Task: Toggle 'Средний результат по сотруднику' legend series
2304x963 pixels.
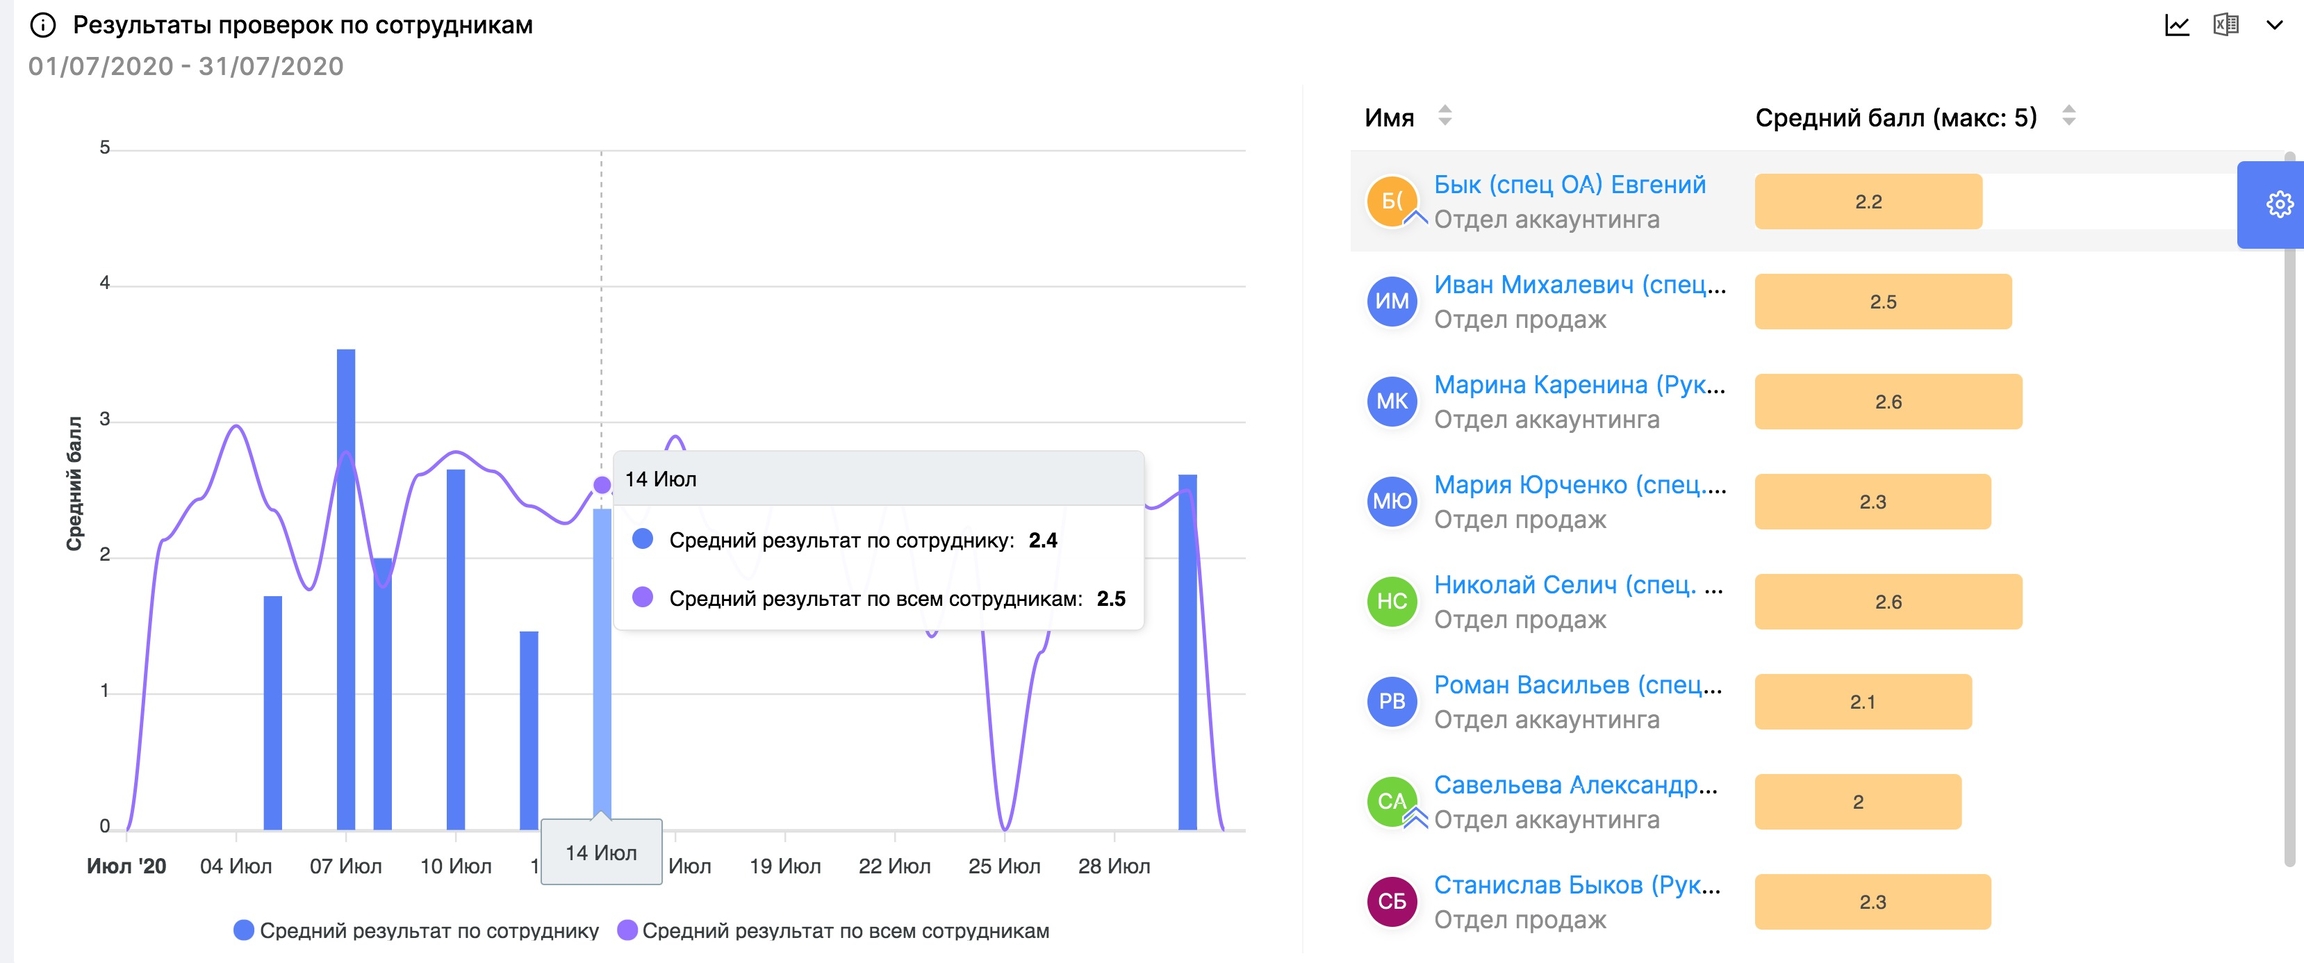Action: tap(416, 931)
